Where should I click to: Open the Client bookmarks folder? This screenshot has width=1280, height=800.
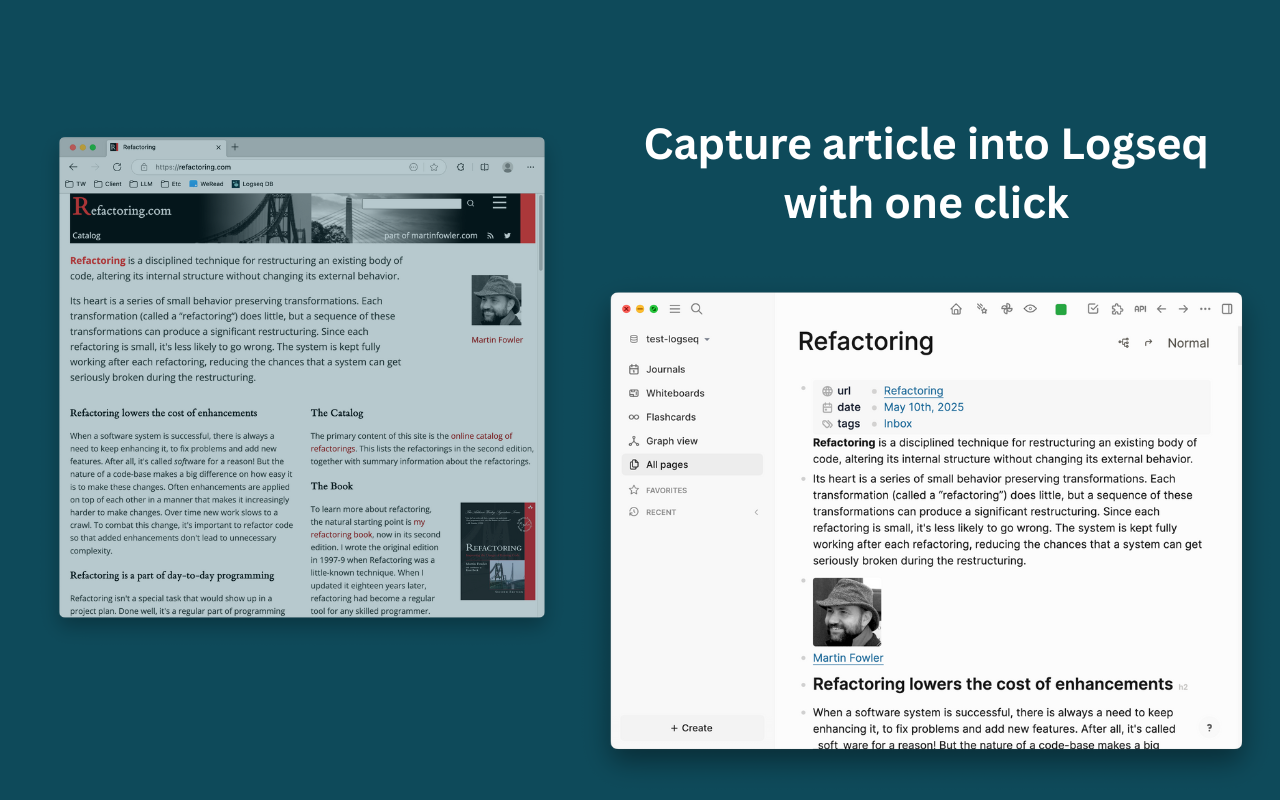point(108,184)
